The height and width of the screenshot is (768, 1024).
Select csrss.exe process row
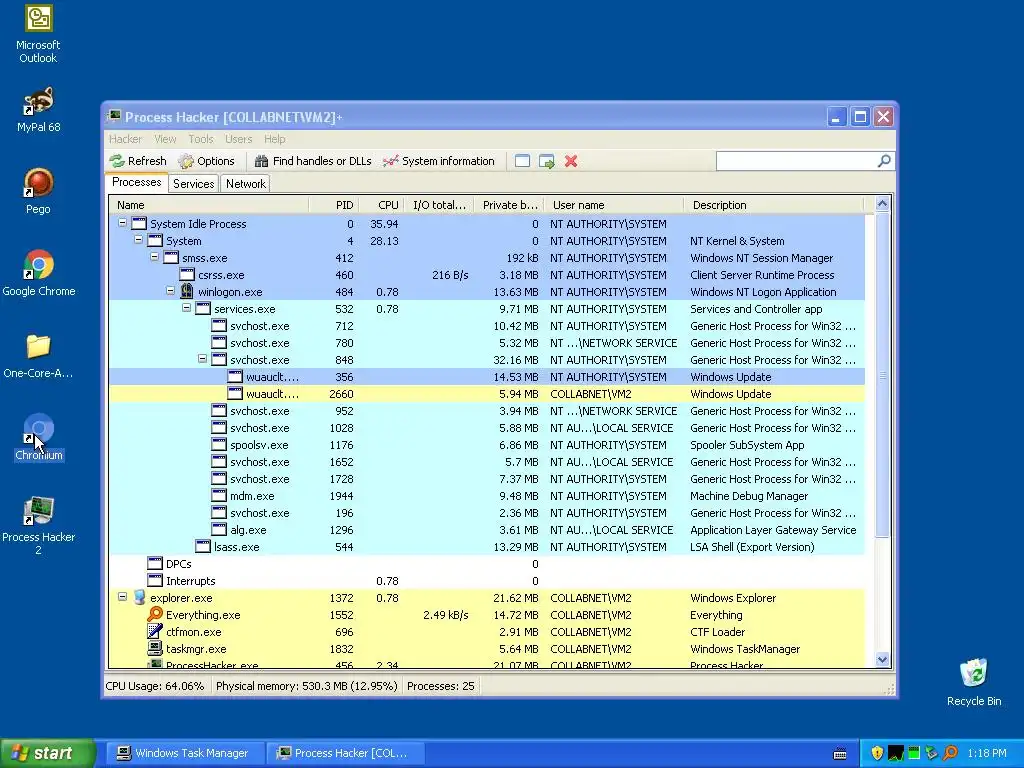click(487, 275)
